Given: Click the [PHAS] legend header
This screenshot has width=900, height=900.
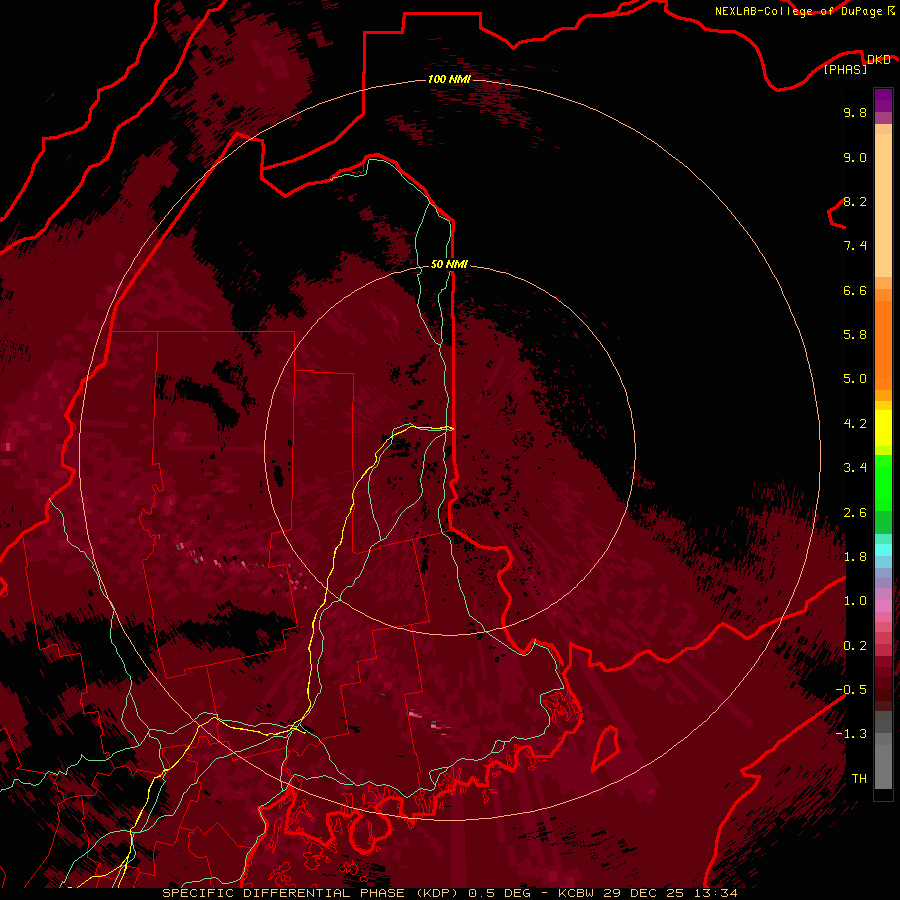Looking at the screenshot, I should (845, 69).
